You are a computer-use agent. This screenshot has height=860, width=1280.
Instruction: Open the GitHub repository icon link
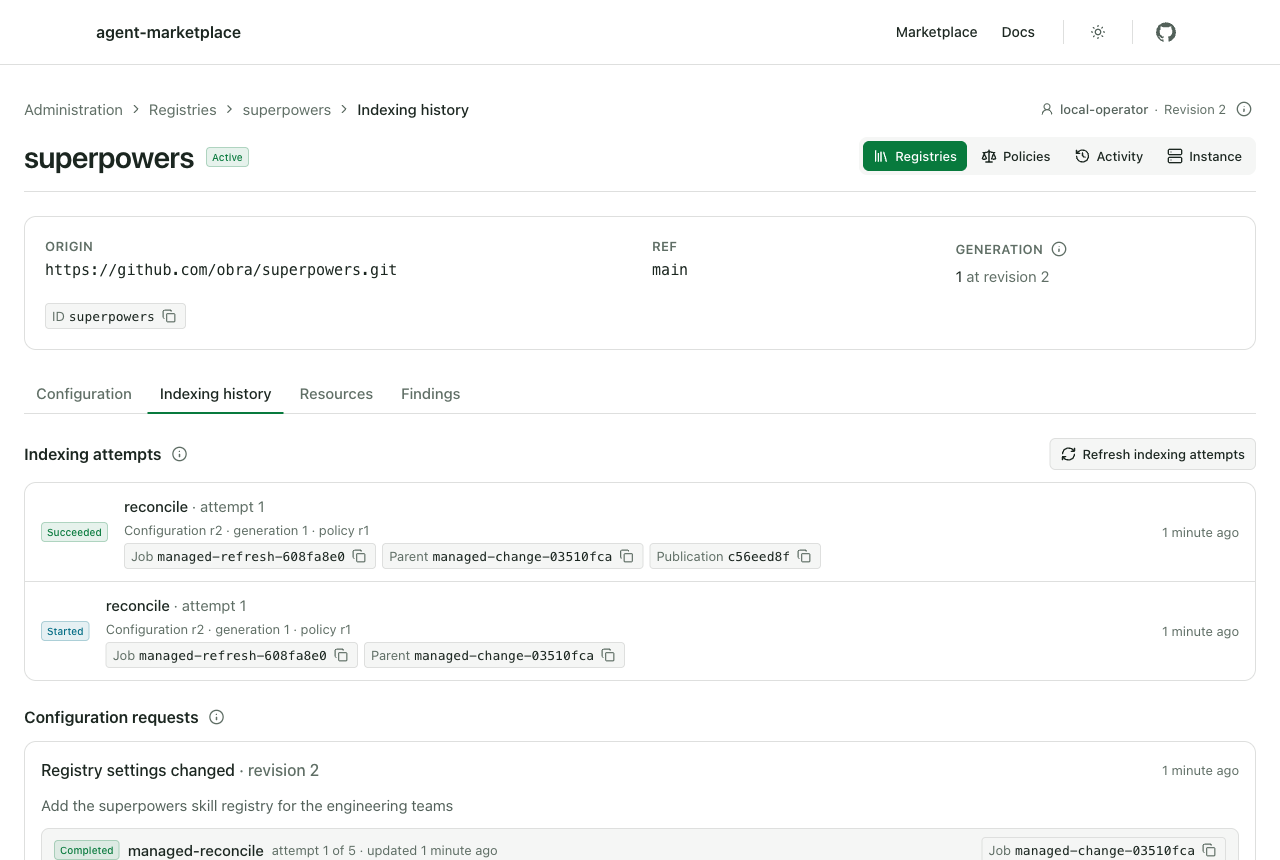[x=1166, y=32]
